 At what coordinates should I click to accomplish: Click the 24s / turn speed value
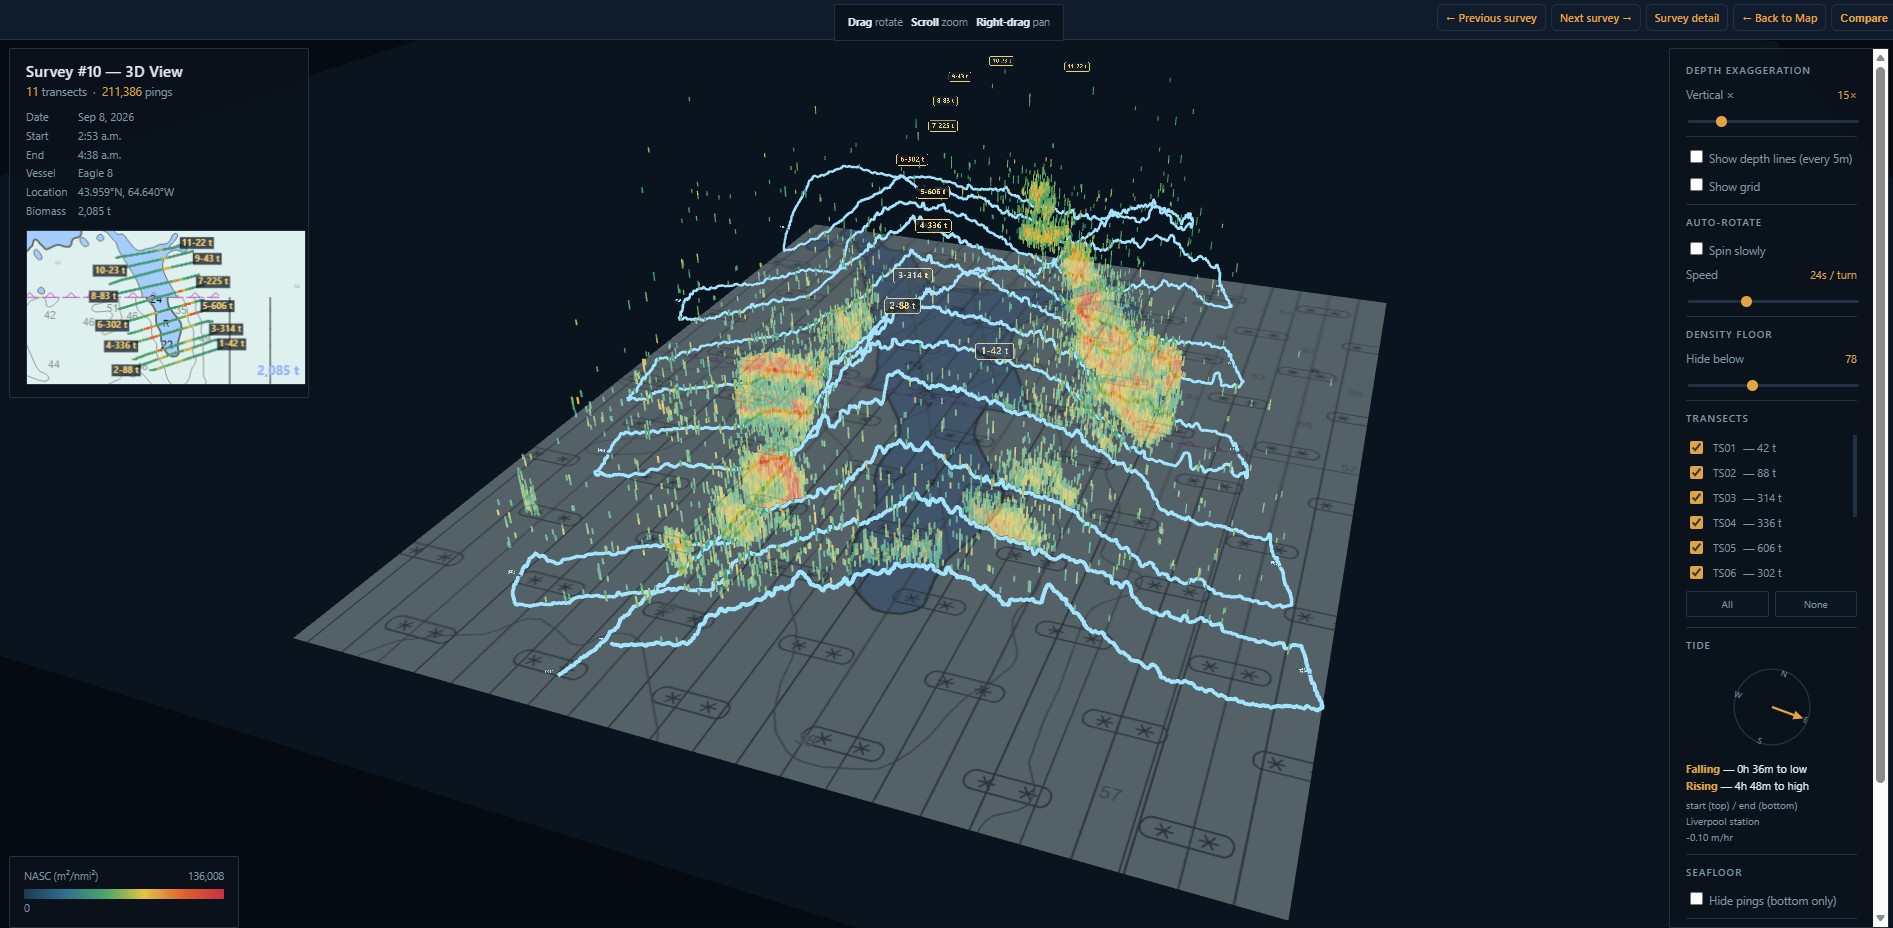(1833, 275)
